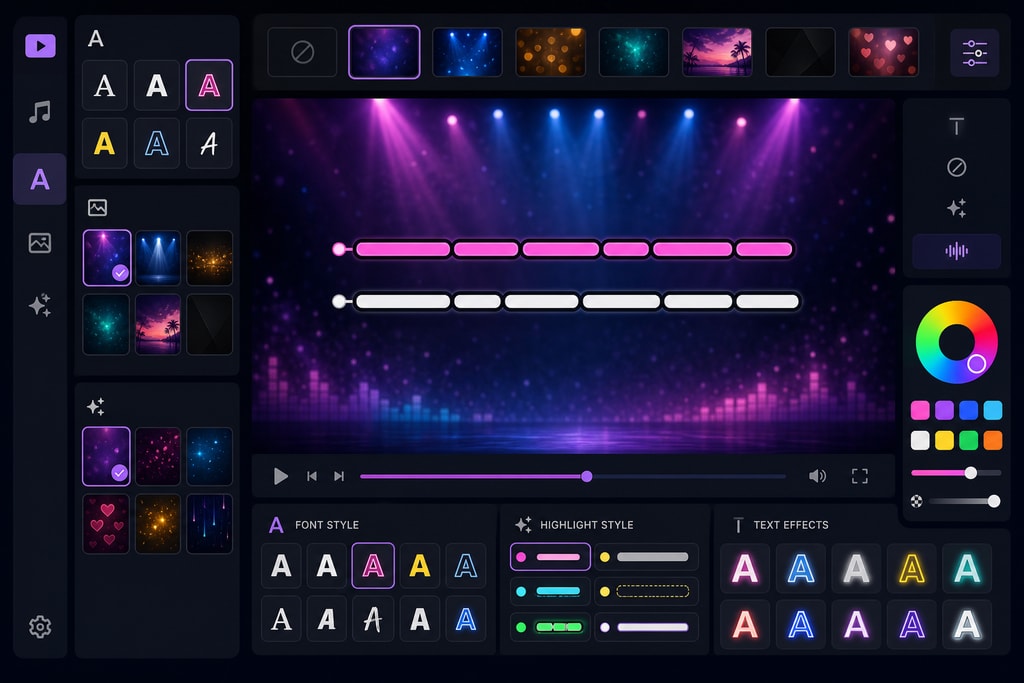The height and width of the screenshot is (683, 1024).
Task: Select the teal sparkle thumbnail in top strip
Action: 633,52
